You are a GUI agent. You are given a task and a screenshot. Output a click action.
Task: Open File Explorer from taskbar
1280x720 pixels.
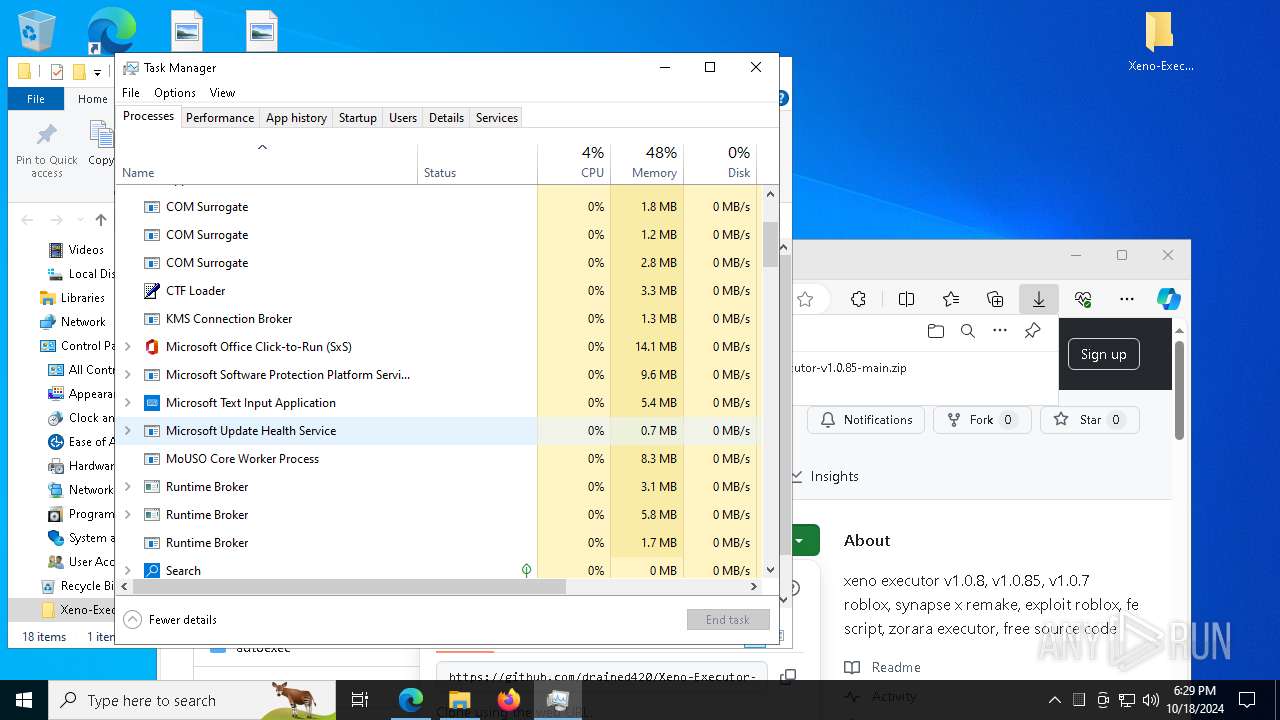(x=460, y=700)
